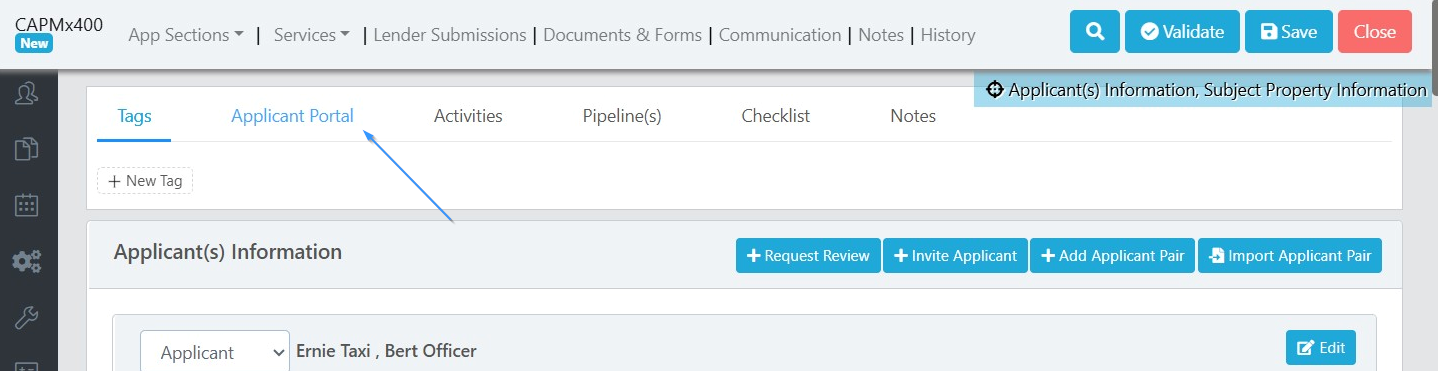The height and width of the screenshot is (371, 1438).
Task: Select the Tags tab
Action: click(x=134, y=116)
